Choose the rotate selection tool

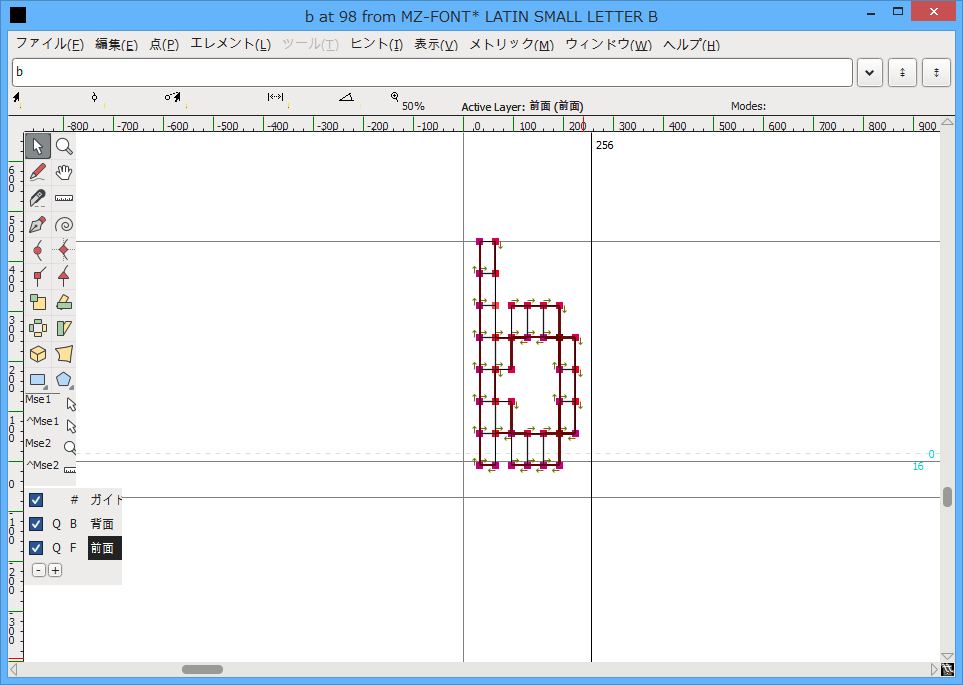[x=64, y=302]
